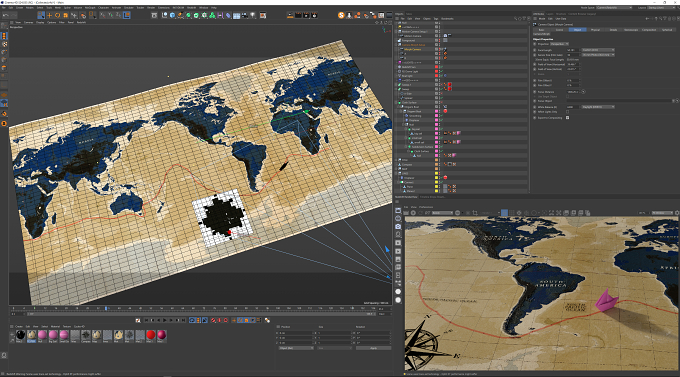Select the Live Selection tool
The image size is (680, 377).
pyautogui.click(x=41, y=15)
